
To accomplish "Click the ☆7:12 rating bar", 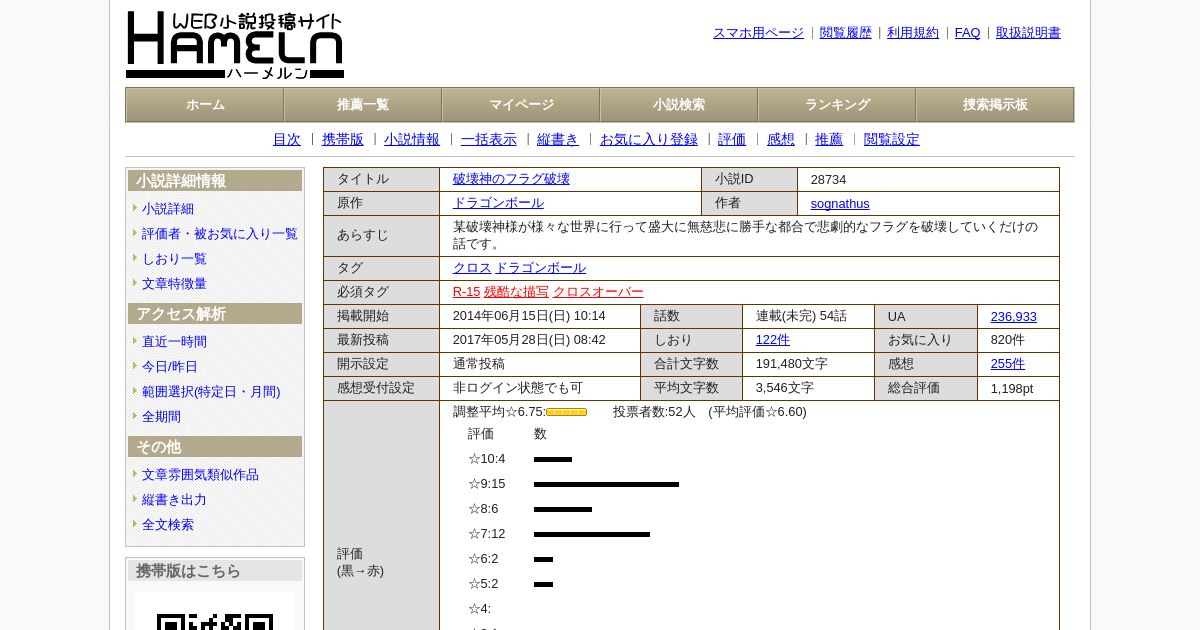I will (592, 535).
